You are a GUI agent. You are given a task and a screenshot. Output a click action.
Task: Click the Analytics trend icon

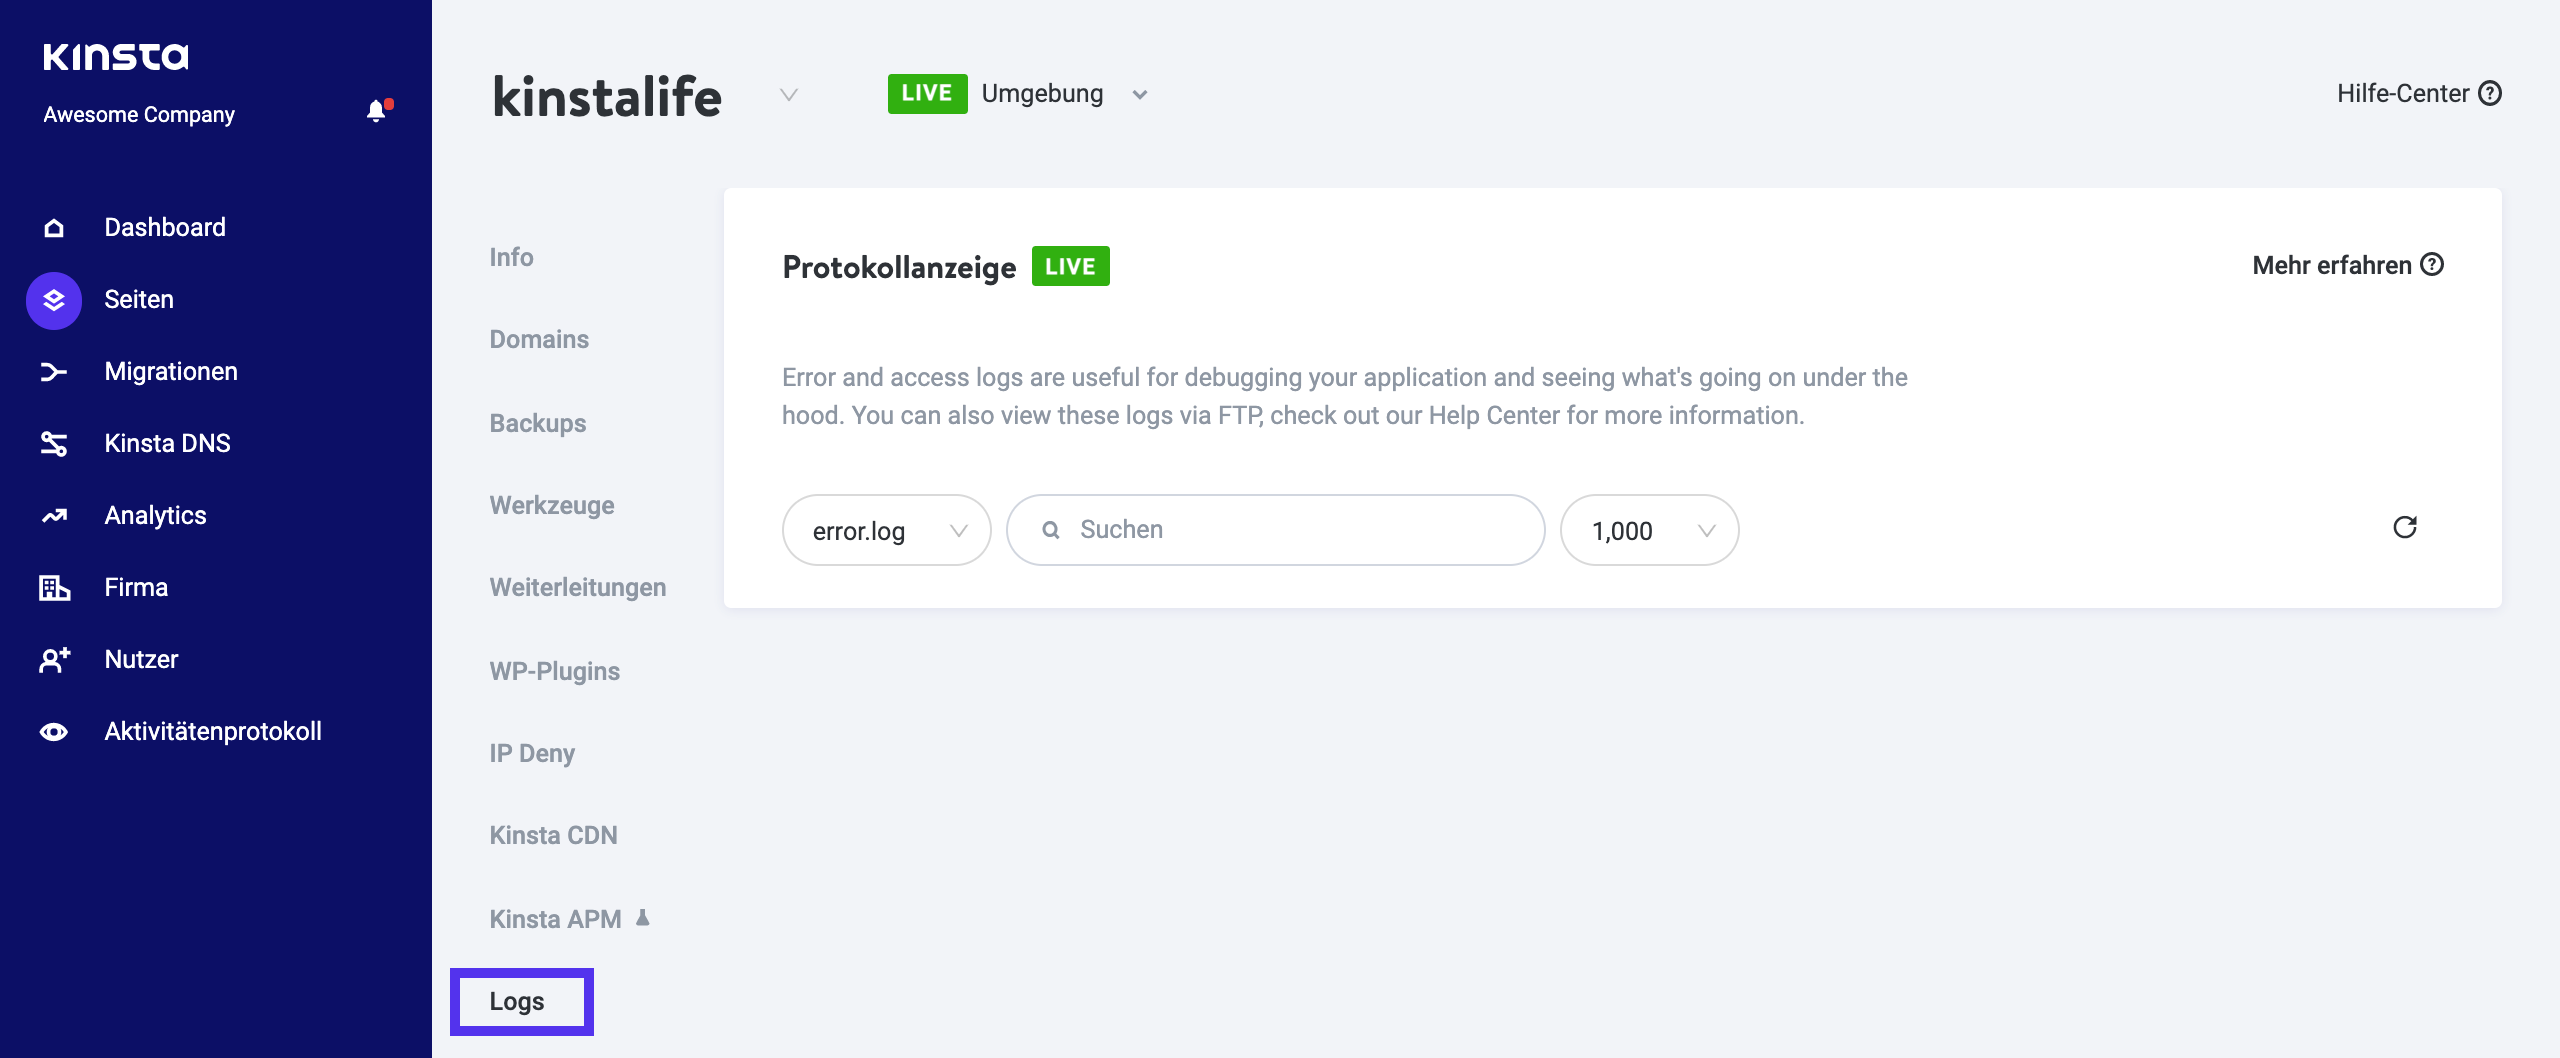[54, 516]
